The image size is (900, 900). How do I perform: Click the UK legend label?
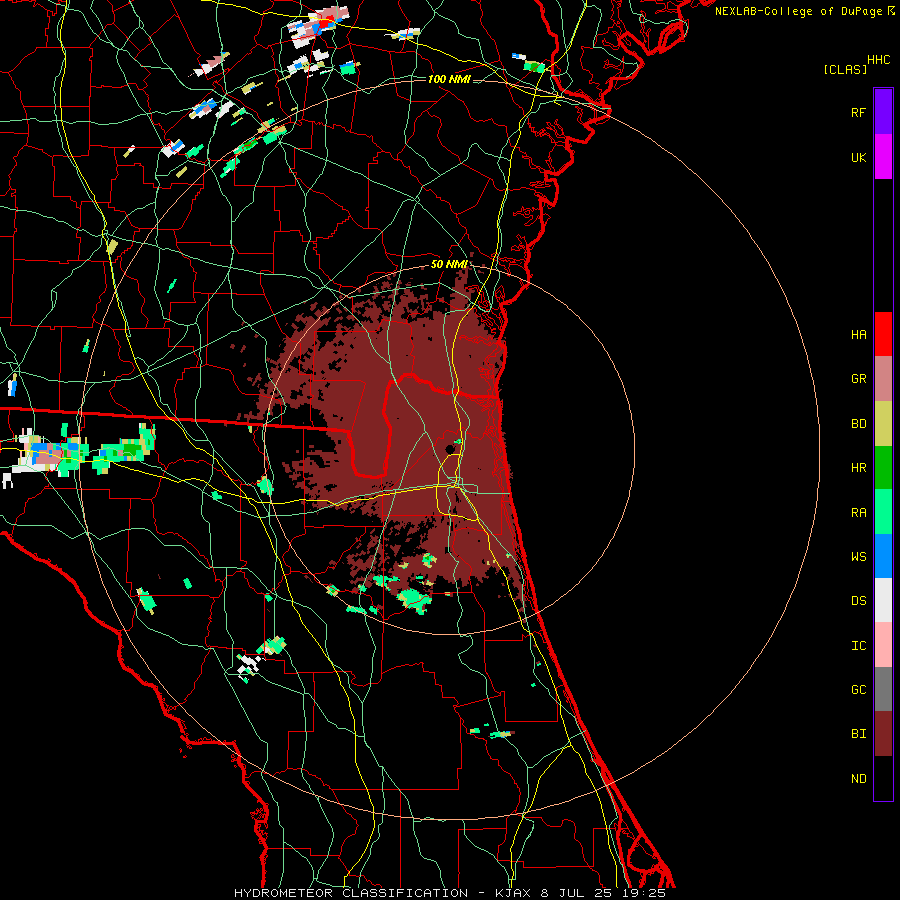858,157
